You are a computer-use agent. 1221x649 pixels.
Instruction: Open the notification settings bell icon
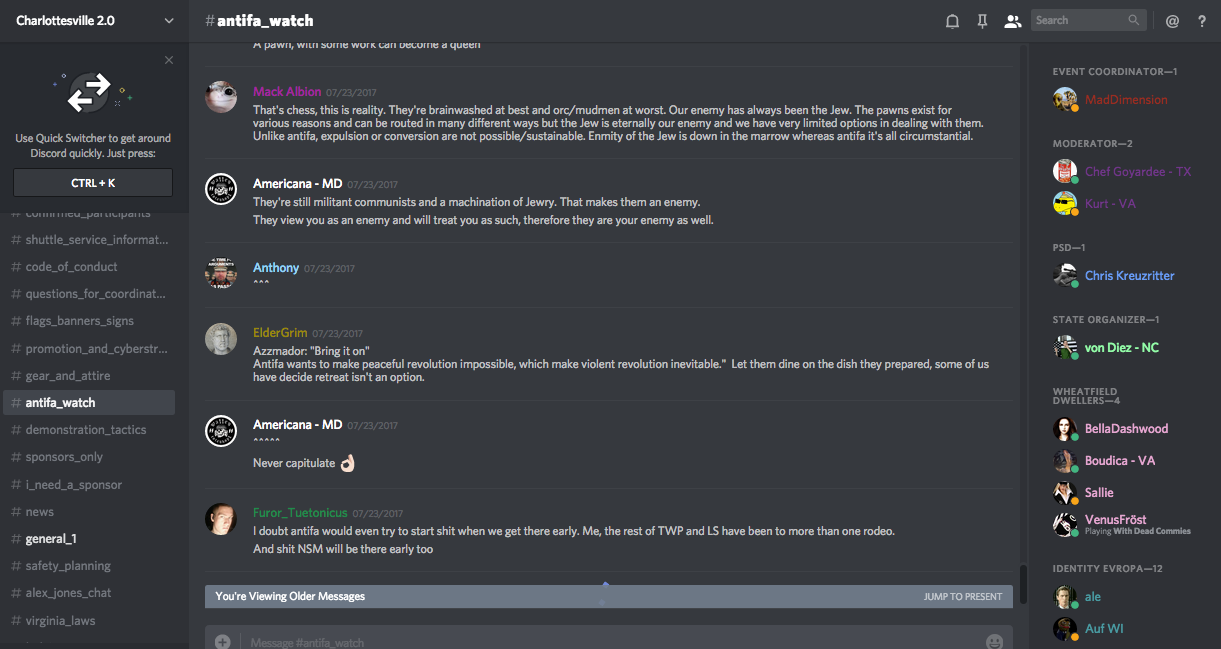coord(952,21)
